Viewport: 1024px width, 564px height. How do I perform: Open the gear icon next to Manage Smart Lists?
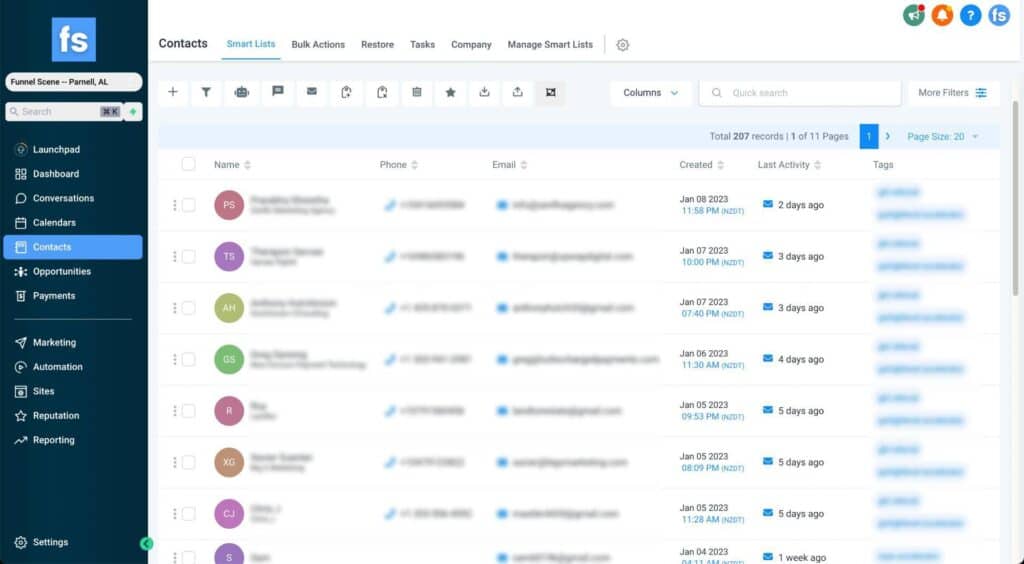[623, 45]
